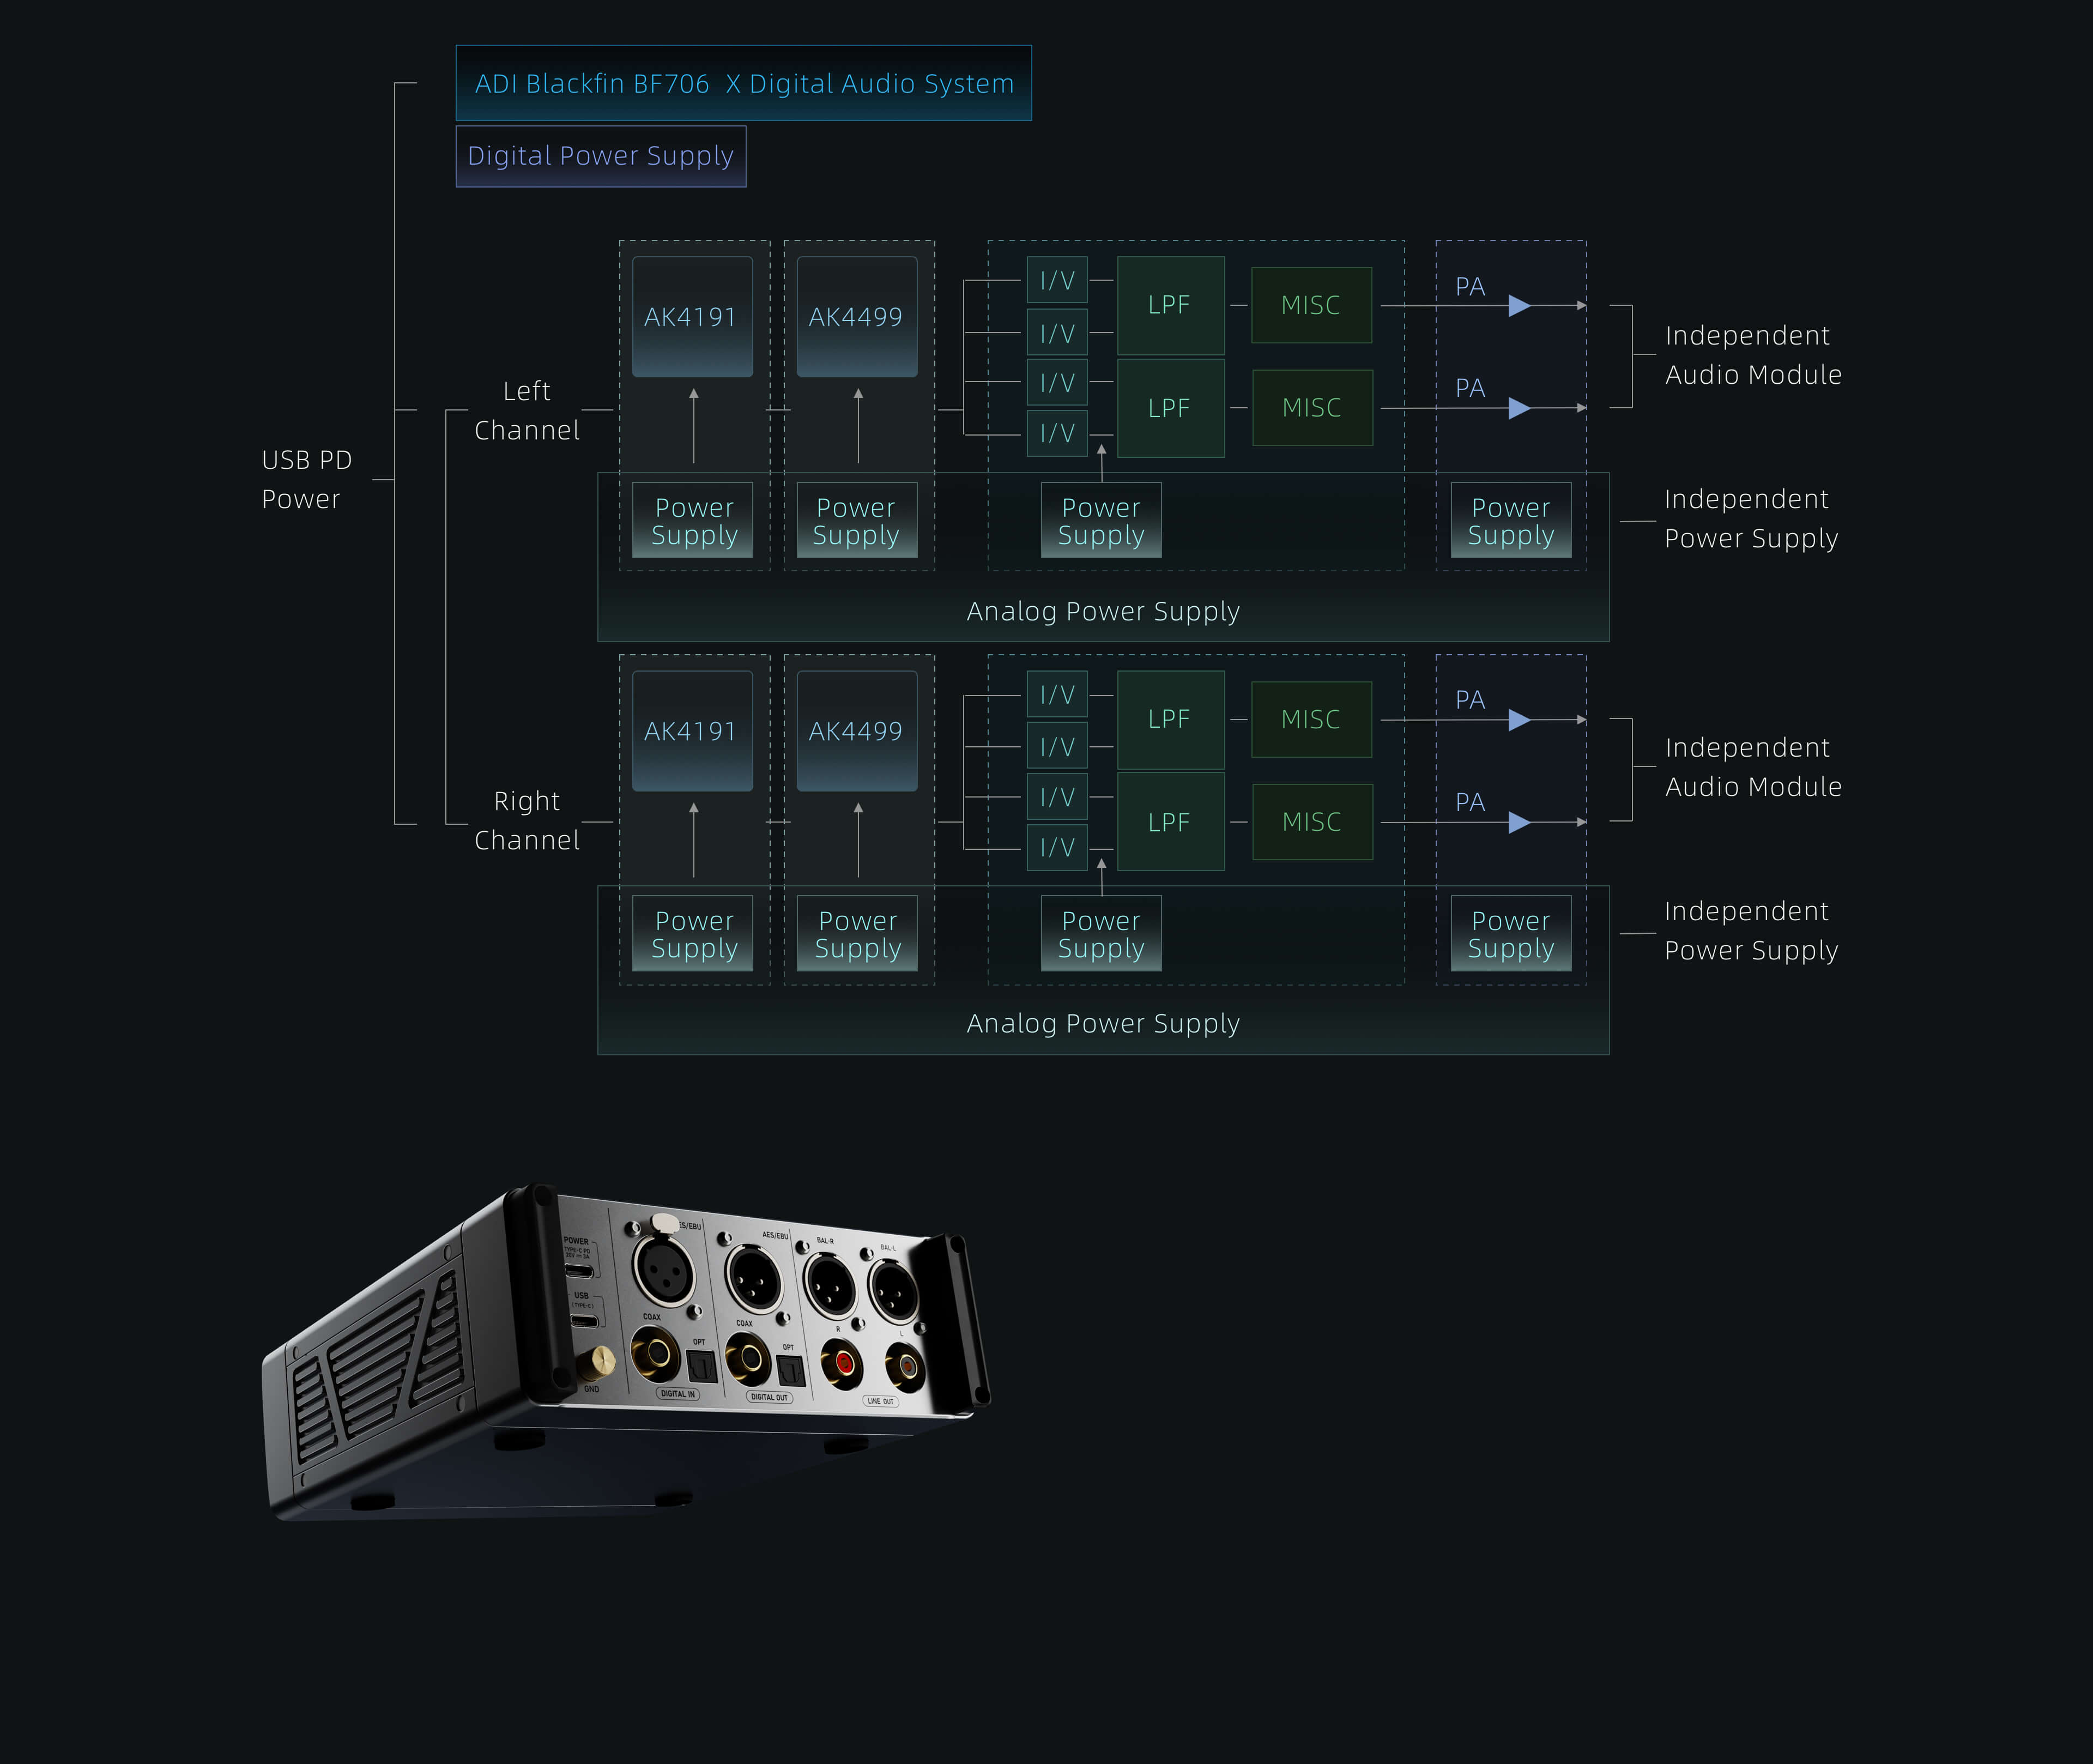This screenshot has height=1764, width=2093.
Task: Click the USB PD Power label
Action: (306, 479)
